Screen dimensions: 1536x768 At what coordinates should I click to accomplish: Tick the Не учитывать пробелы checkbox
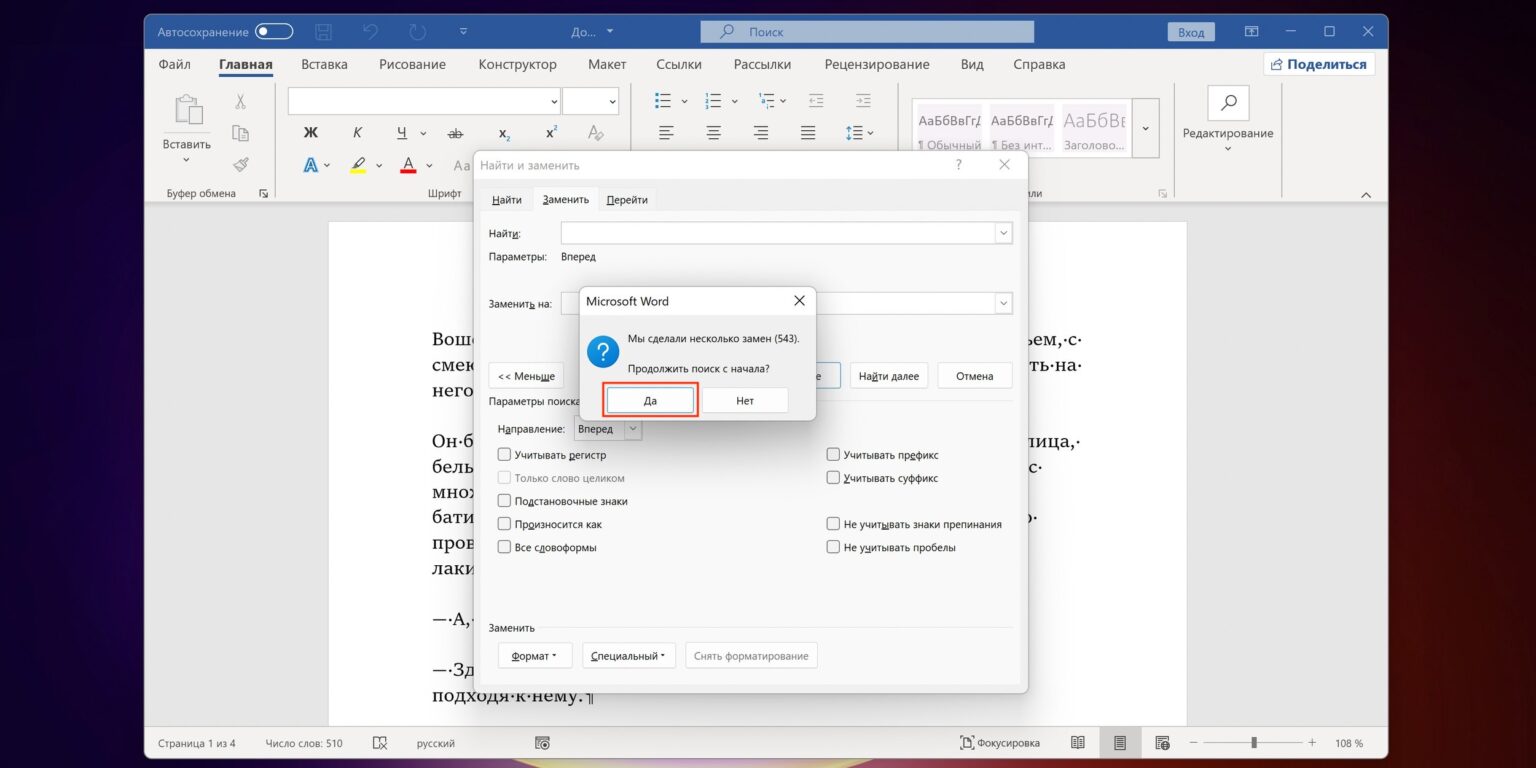[833, 547]
